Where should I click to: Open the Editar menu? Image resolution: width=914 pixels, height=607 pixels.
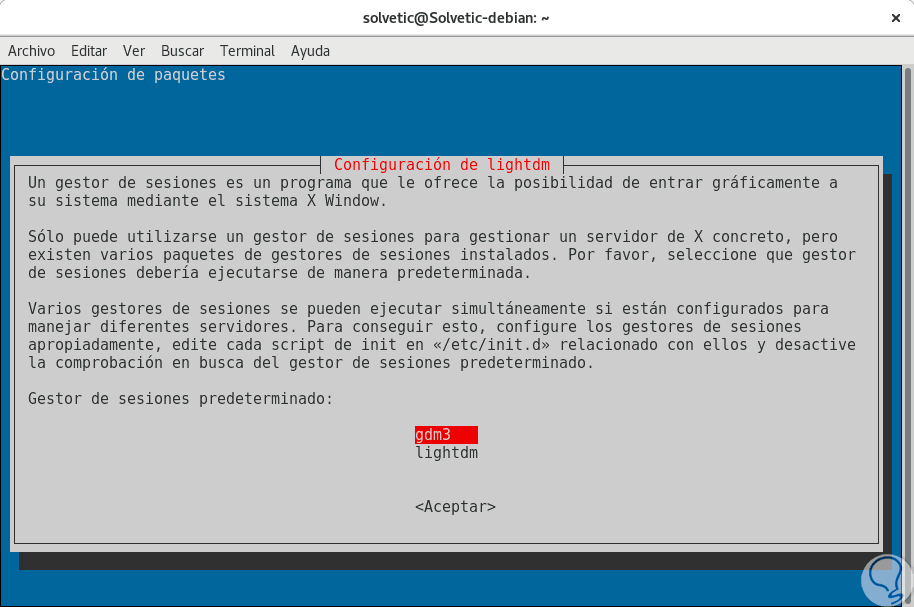[89, 51]
